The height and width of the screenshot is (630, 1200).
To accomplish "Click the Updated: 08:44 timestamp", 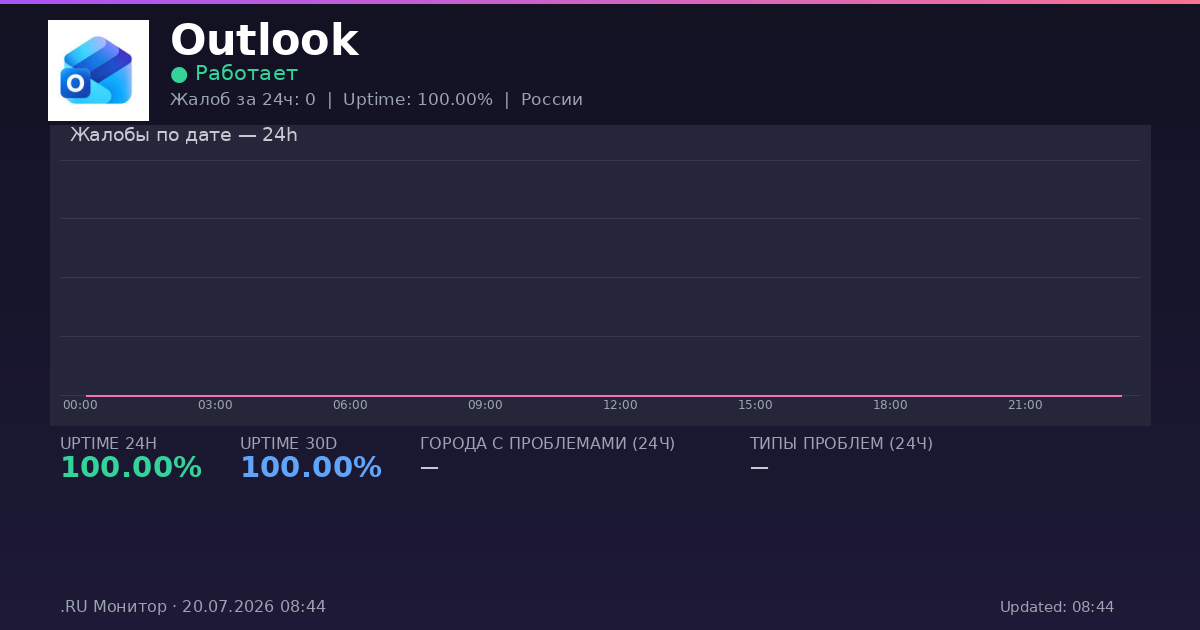I will click(1057, 607).
